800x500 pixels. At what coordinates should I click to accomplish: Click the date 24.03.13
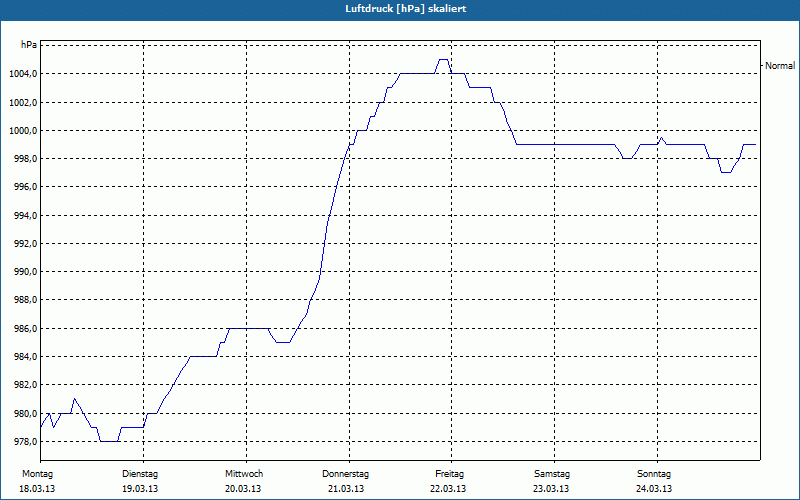click(x=654, y=489)
